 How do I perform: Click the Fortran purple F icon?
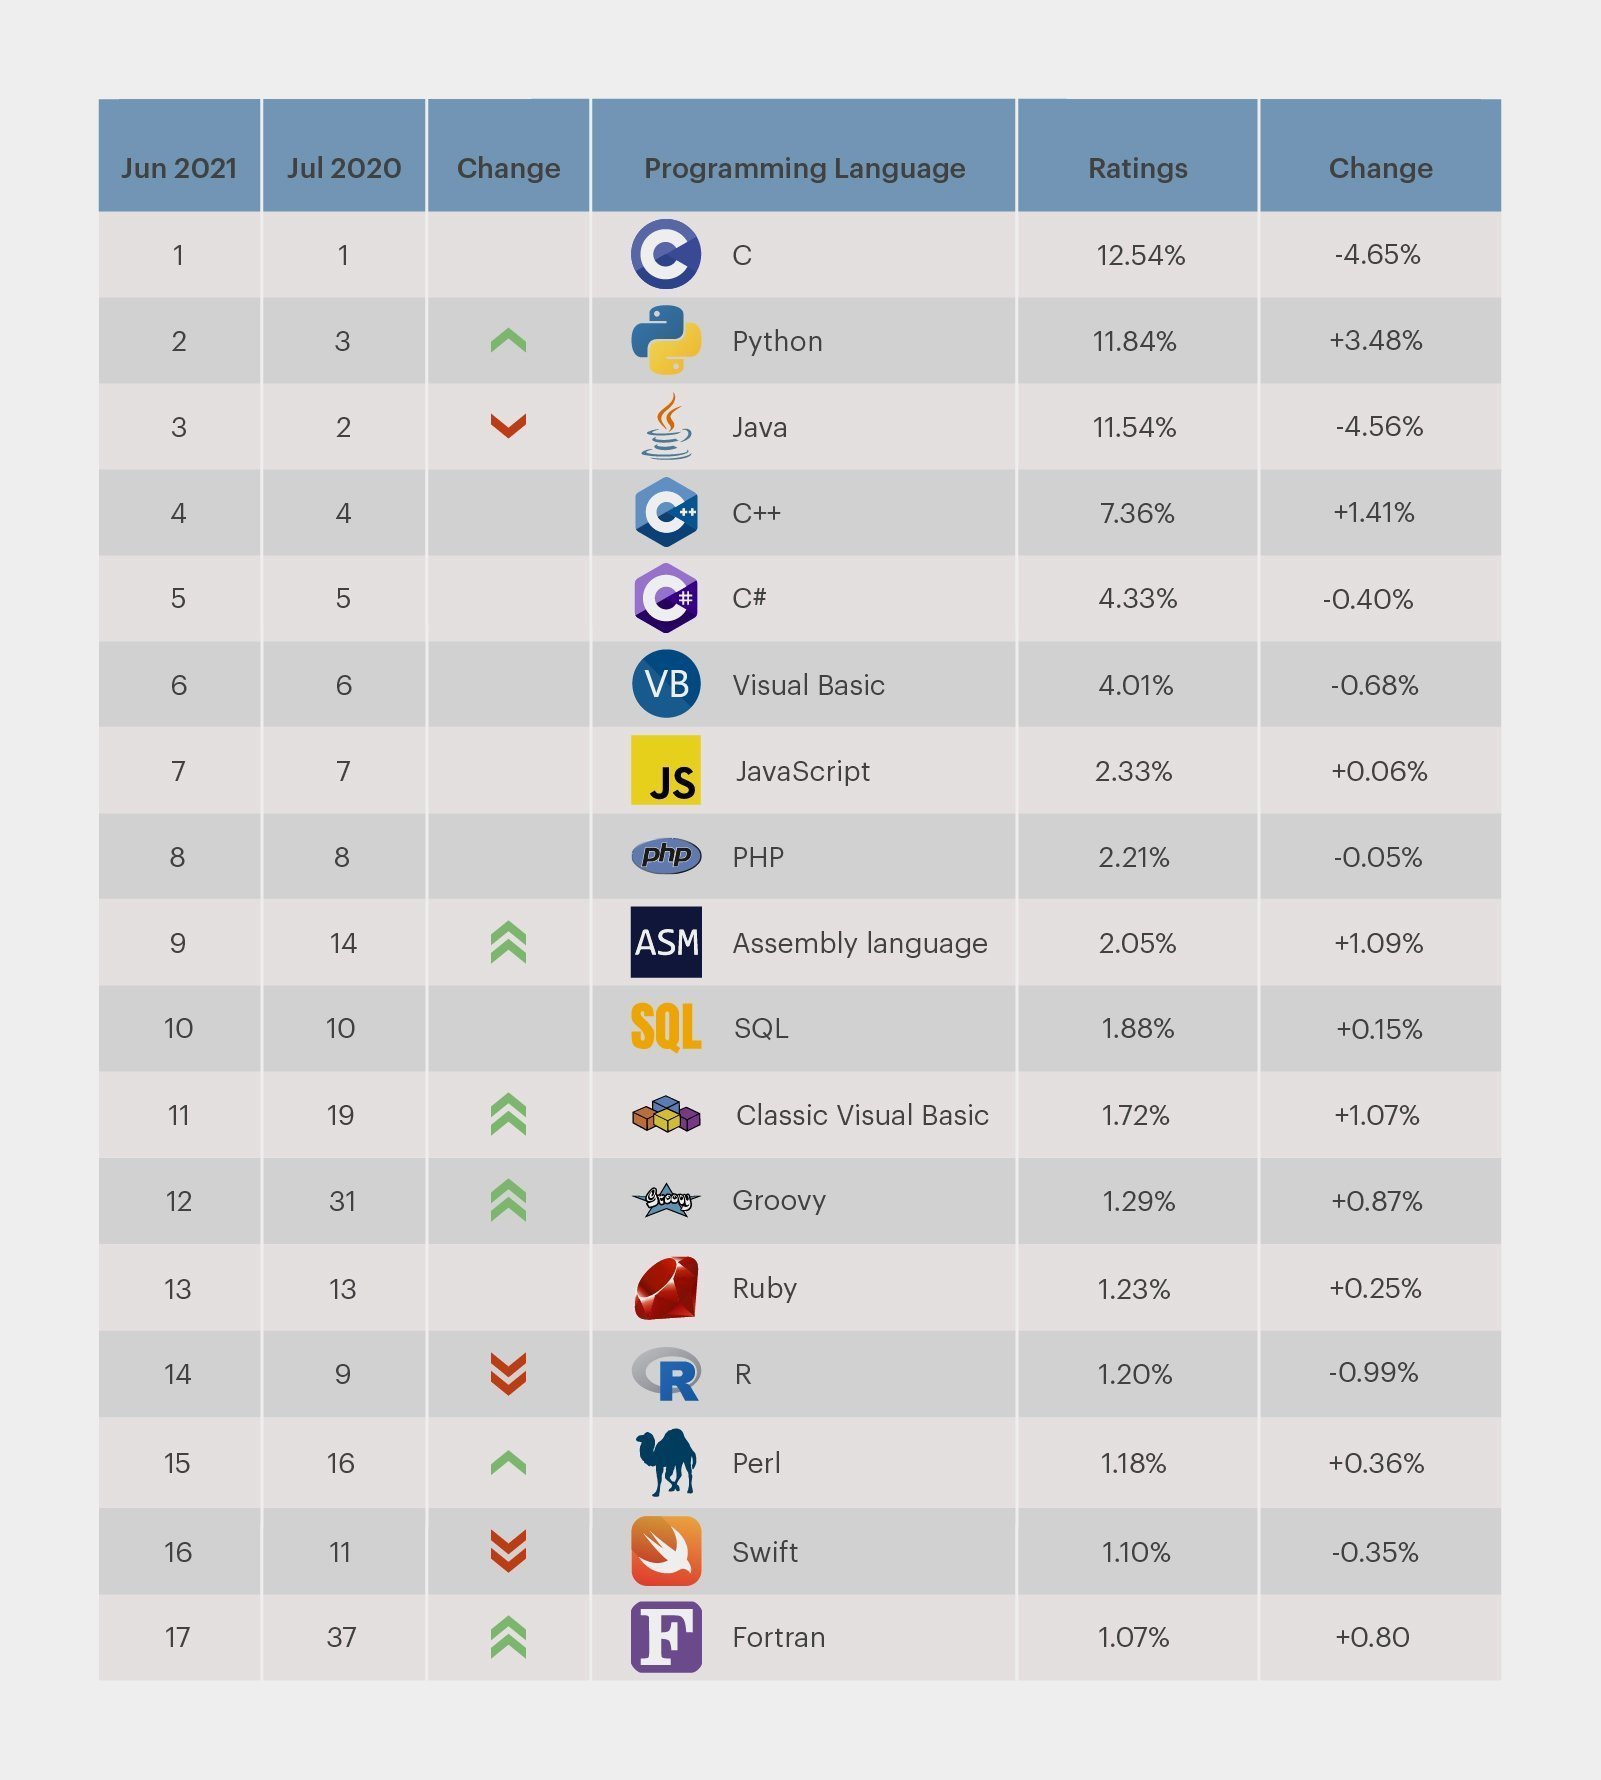[666, 1637]
